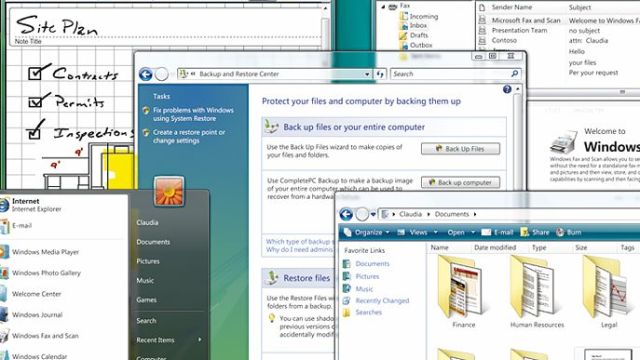
Task: Open Welcome Center from Start menu
Action: [x=36, y=294]
